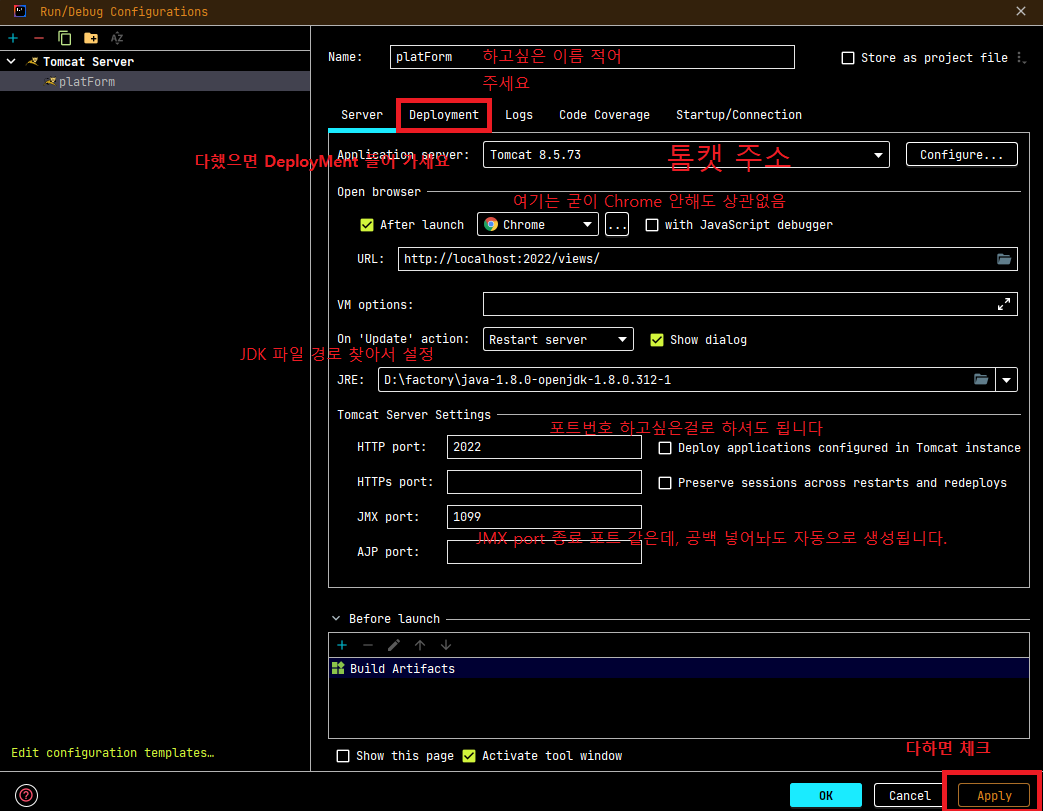Viewport: 1043px width, 811px height.
Task: Open the JRE path dropdown arrow
Action: point(1006,380)
